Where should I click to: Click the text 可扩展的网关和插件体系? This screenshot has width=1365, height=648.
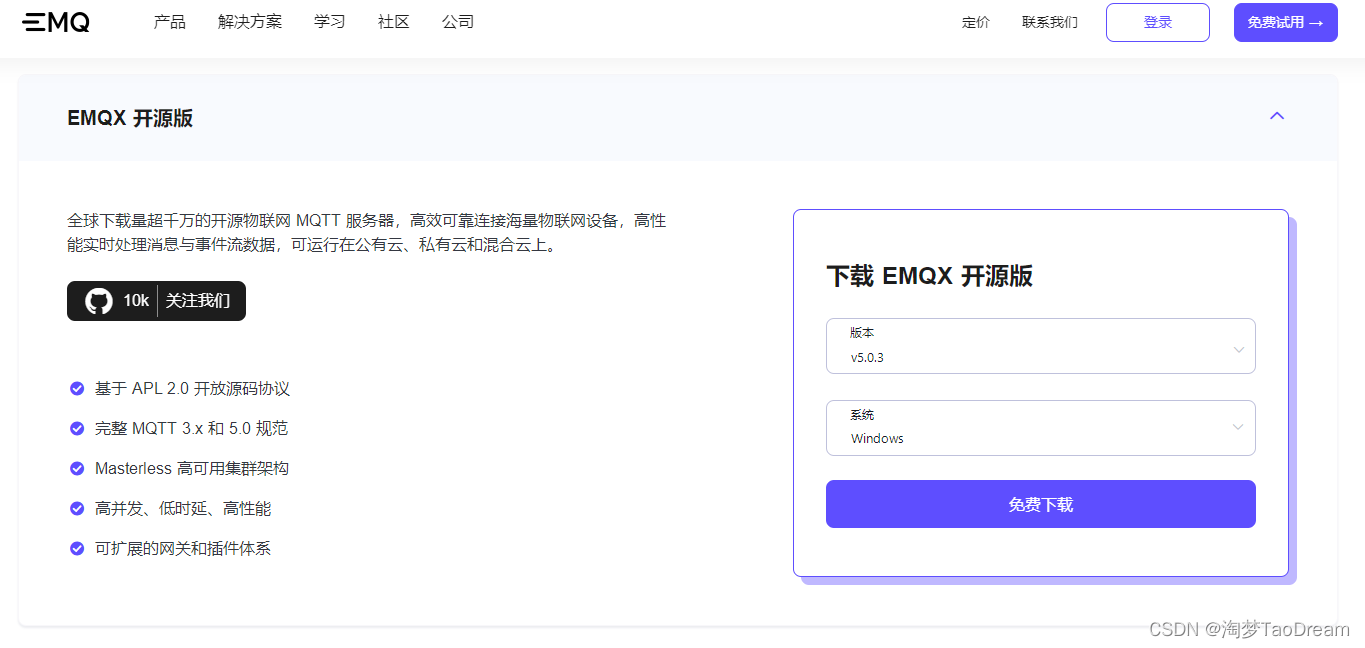pos(183,548)
